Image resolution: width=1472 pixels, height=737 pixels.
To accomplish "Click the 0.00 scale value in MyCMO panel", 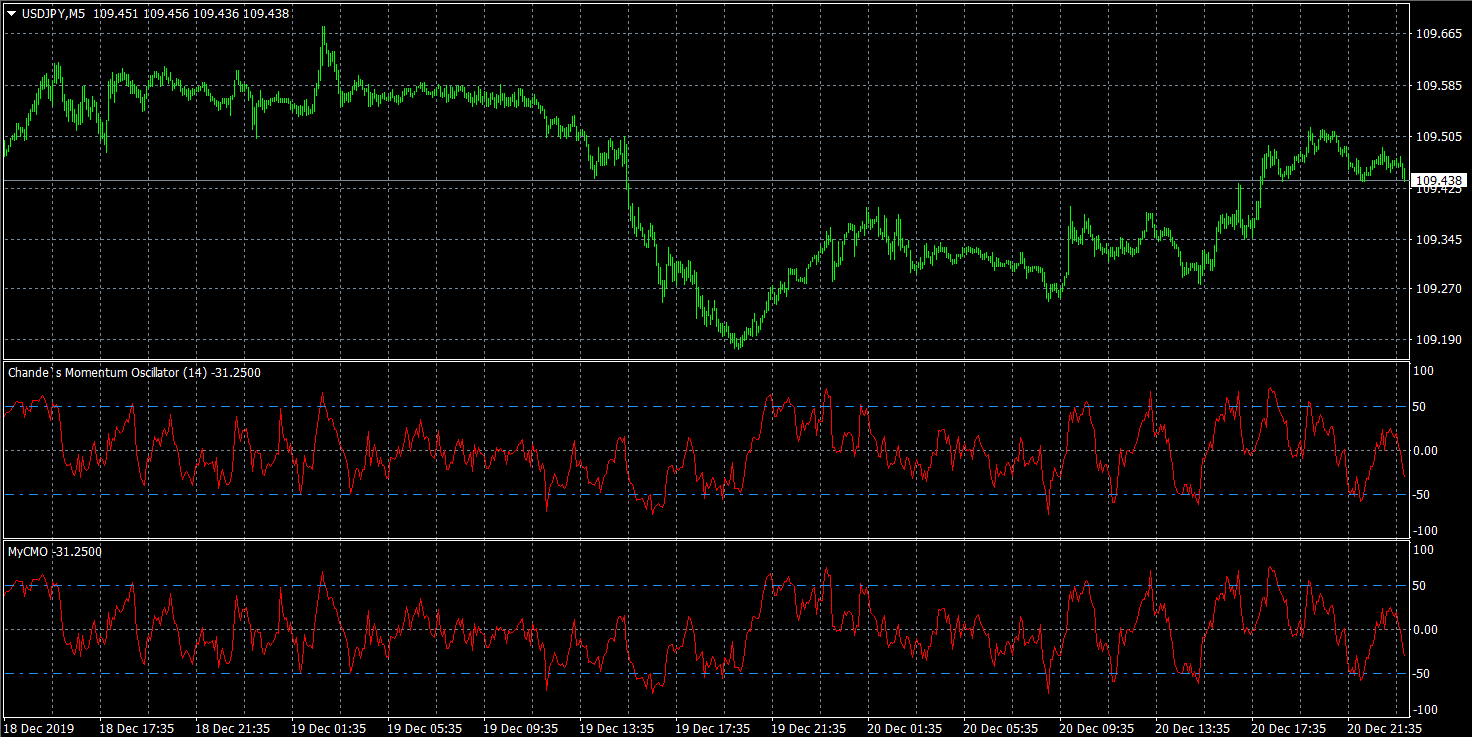I will [1425, 630].
